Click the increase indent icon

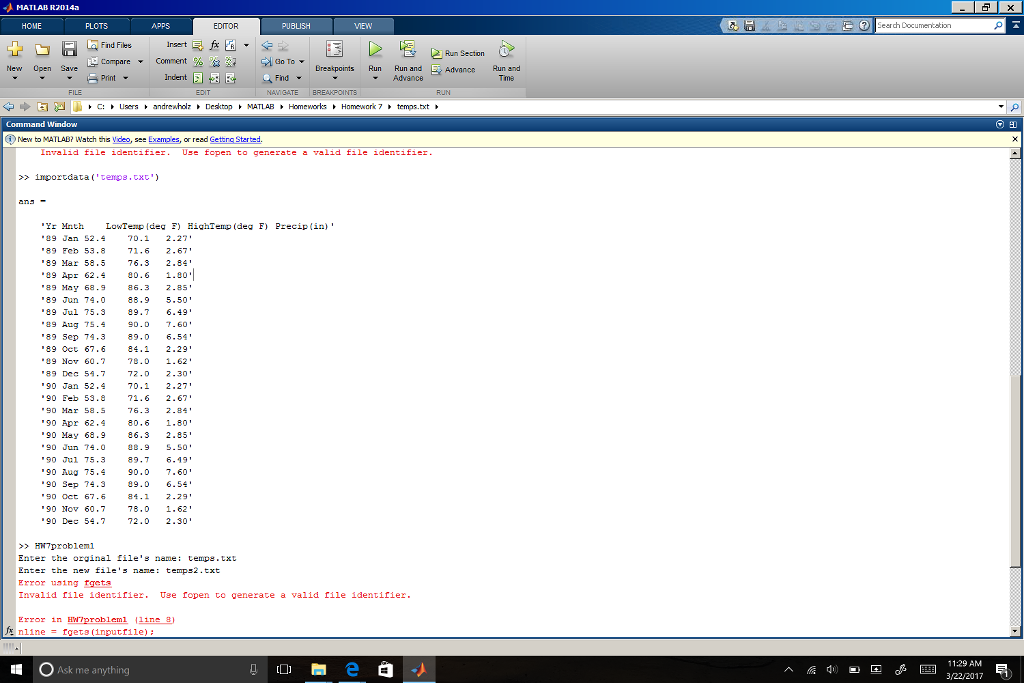[214, 78]
